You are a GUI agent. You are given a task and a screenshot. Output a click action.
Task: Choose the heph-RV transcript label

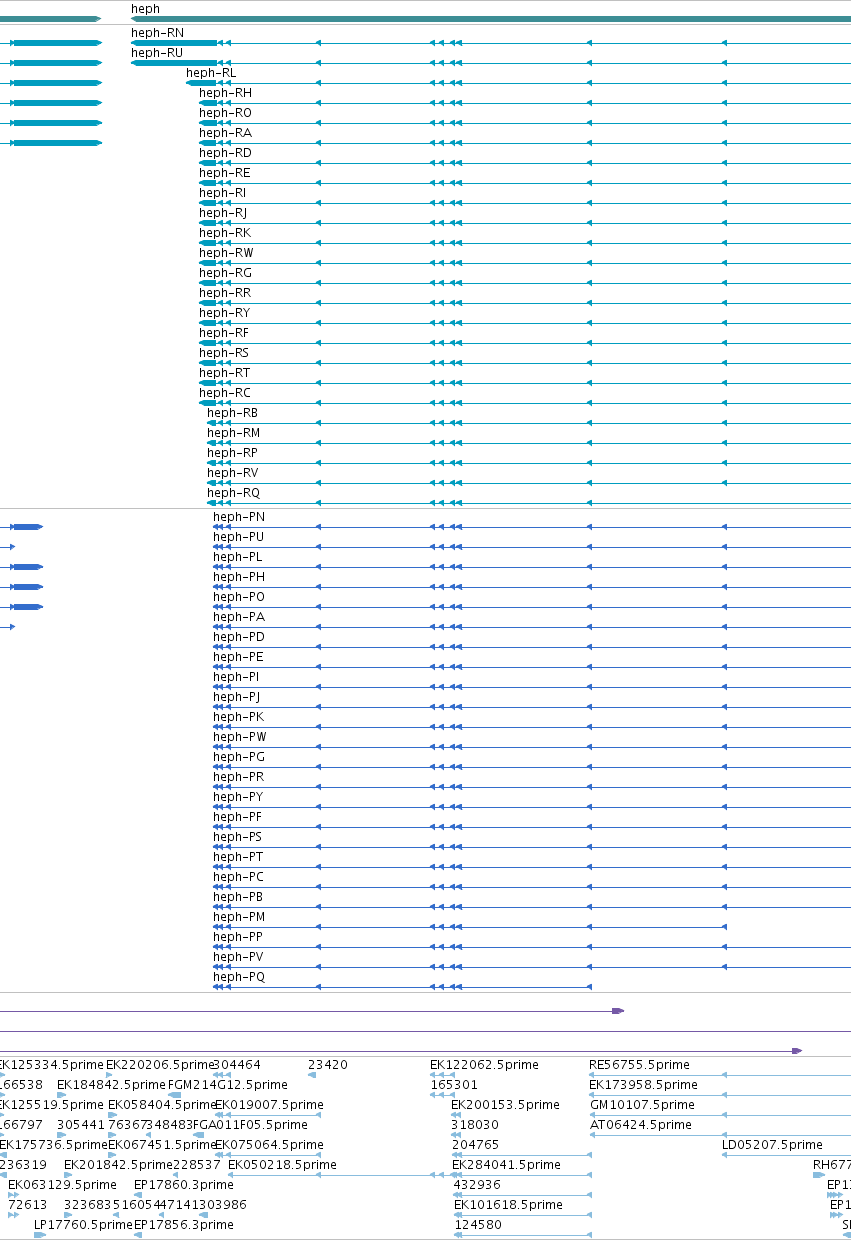pyautogui.click(x=232, y=473)
